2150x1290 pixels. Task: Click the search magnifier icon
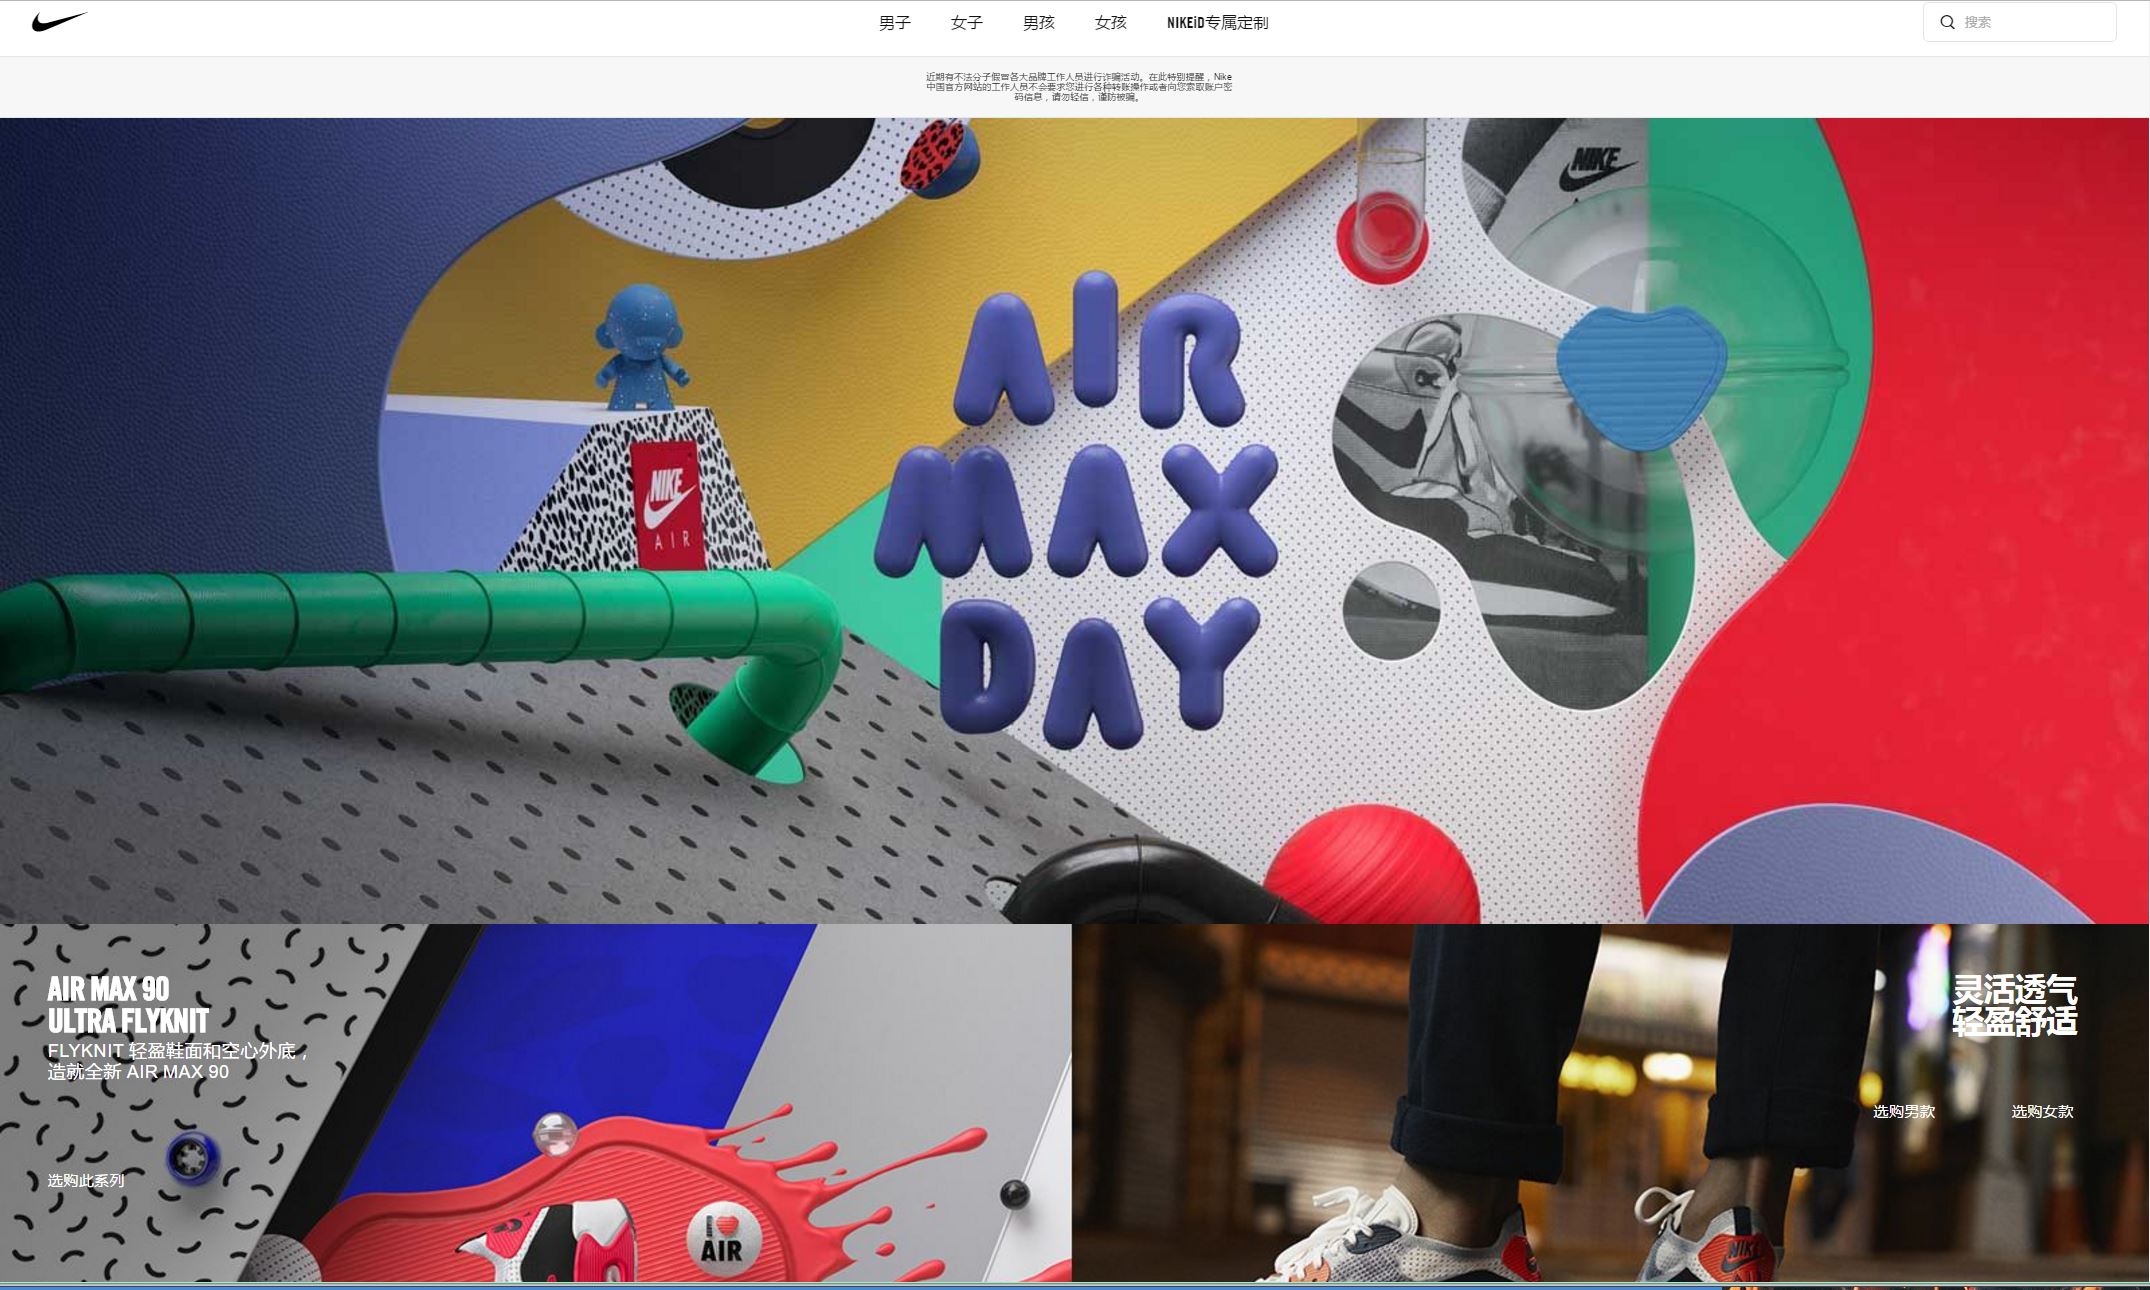(x=1947, y=22)
